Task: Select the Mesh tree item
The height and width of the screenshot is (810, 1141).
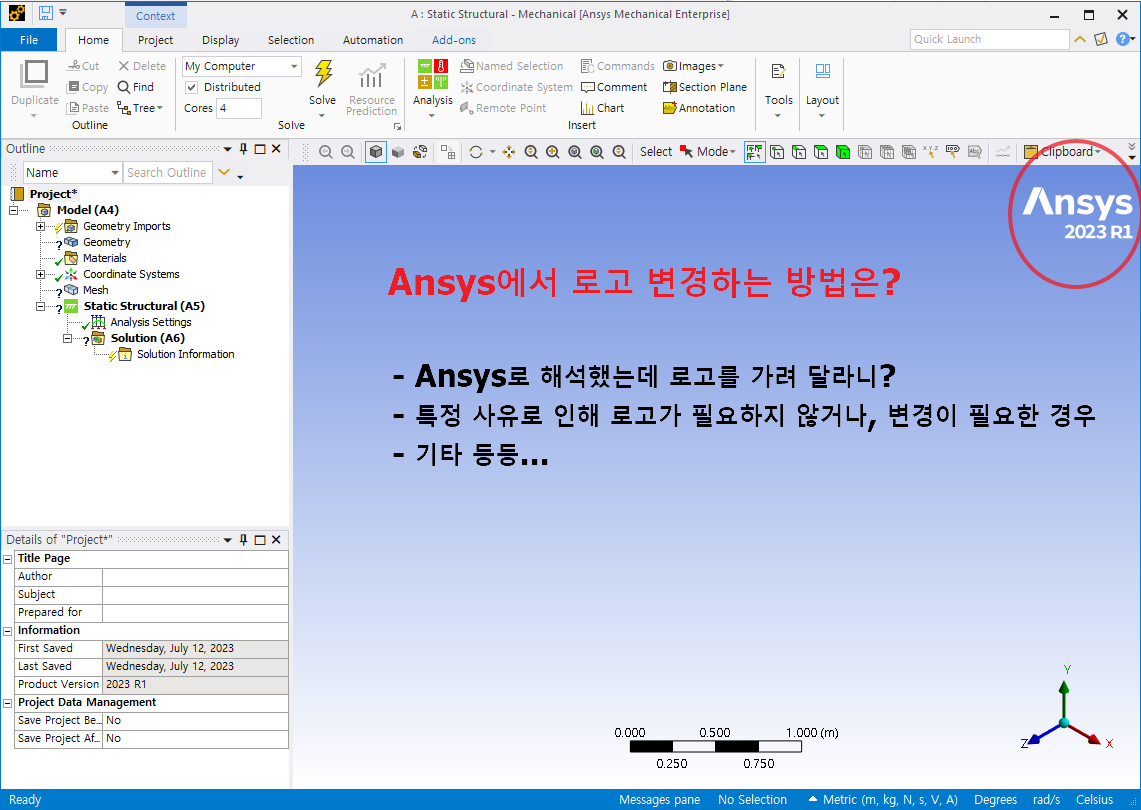Action: [95, 290]
